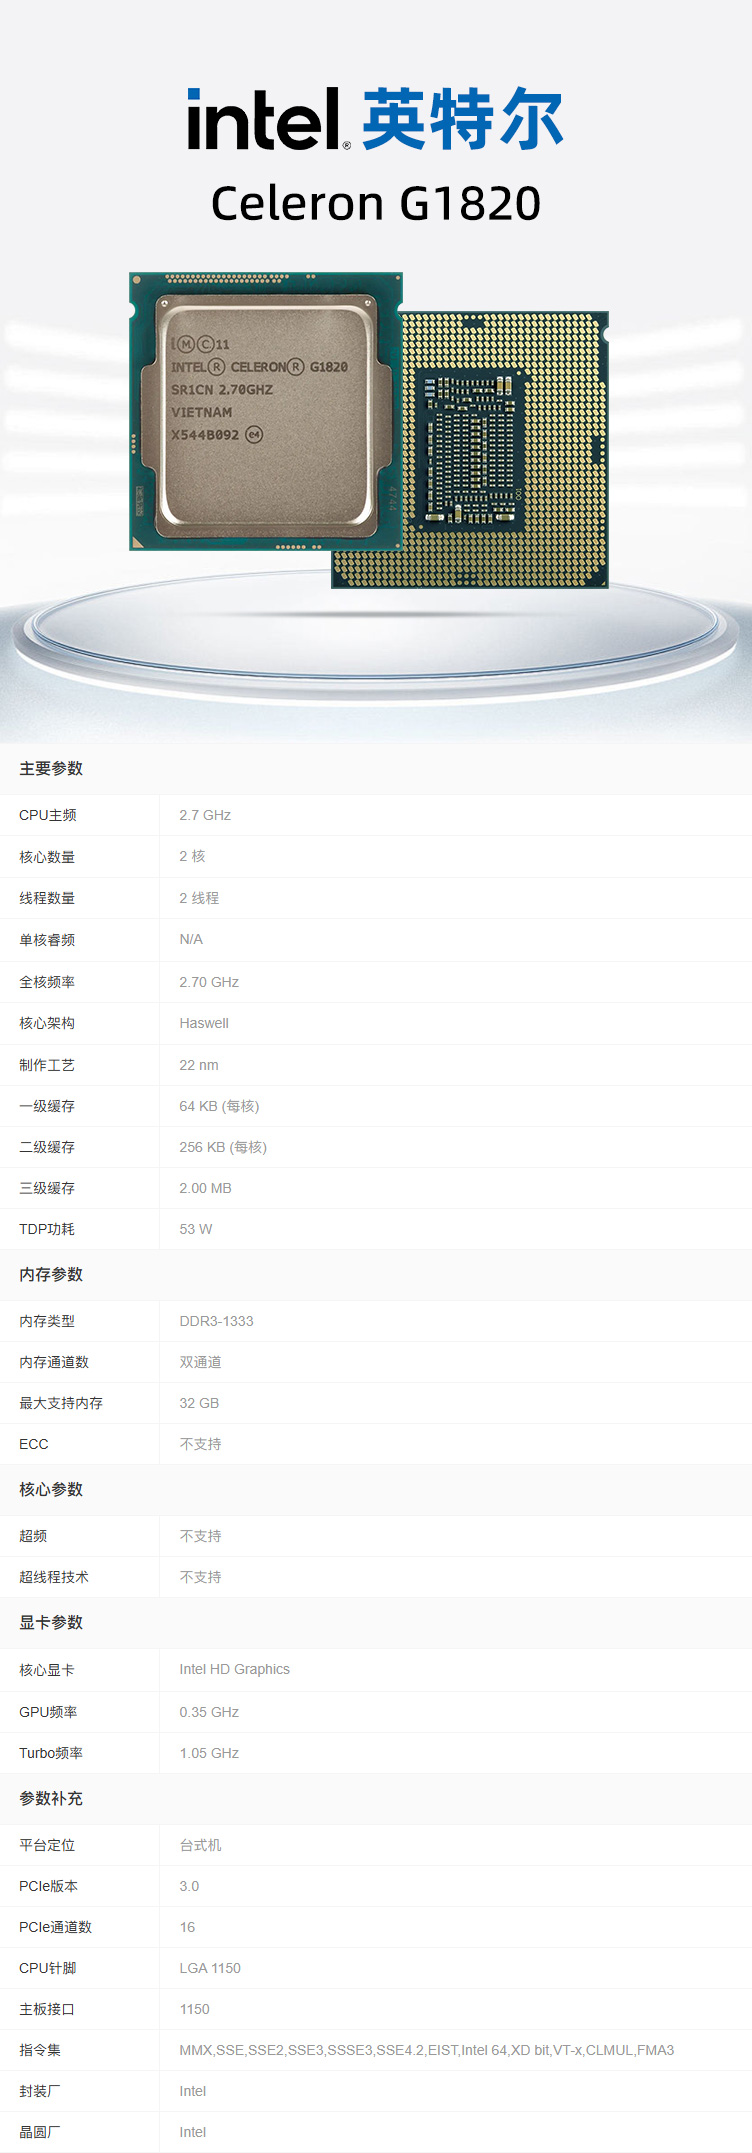The height and width of the screenshot is (2153, 752).
Task: Click the LGA 1150 value
Action: pyautogui.click(x=210, y=1968)
